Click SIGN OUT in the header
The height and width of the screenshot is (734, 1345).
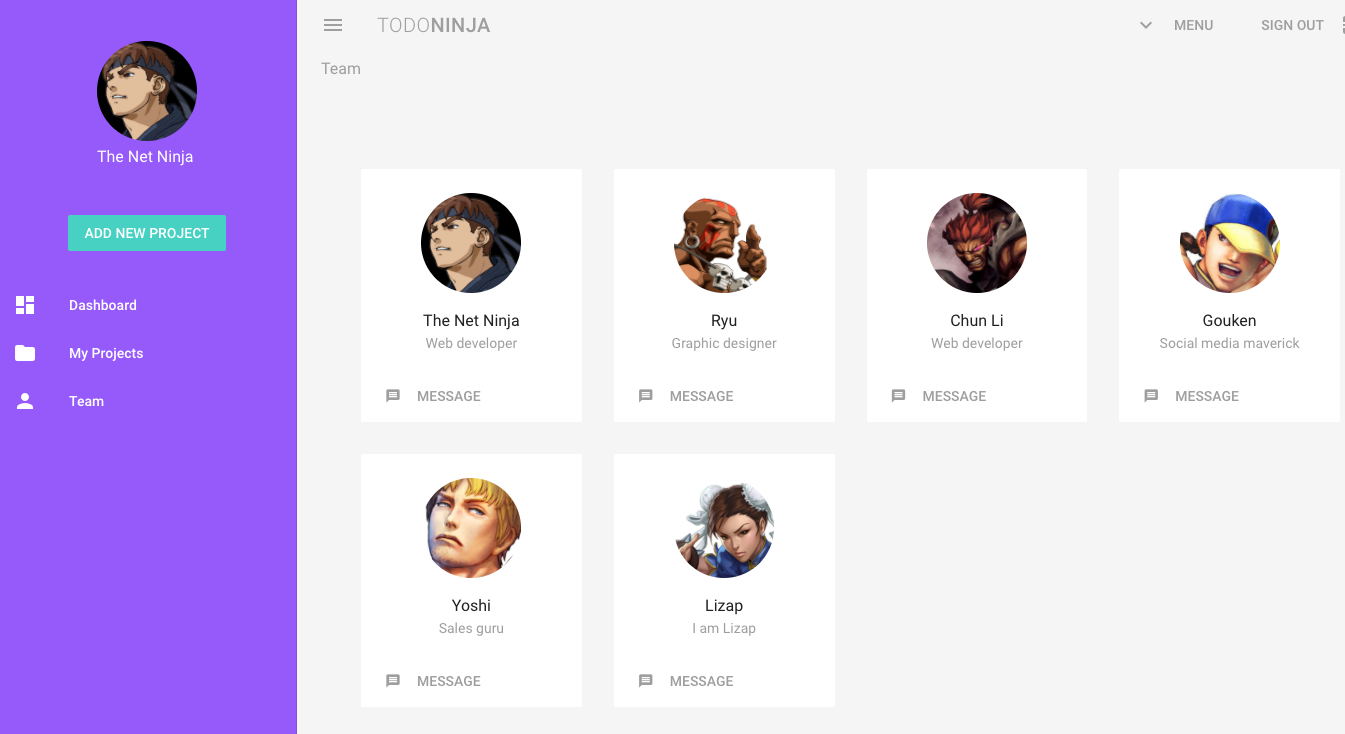click(x=1292, y=25)
